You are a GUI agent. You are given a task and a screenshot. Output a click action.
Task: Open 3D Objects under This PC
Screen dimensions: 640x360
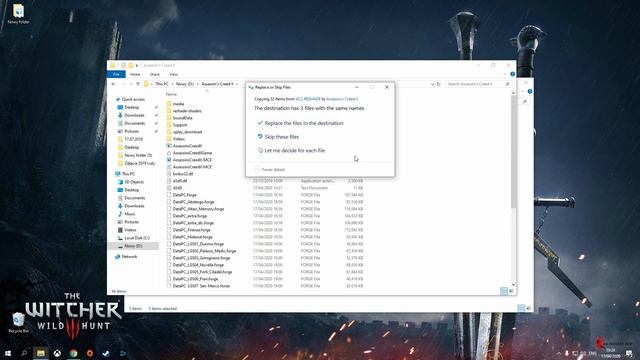click(131, 182)
